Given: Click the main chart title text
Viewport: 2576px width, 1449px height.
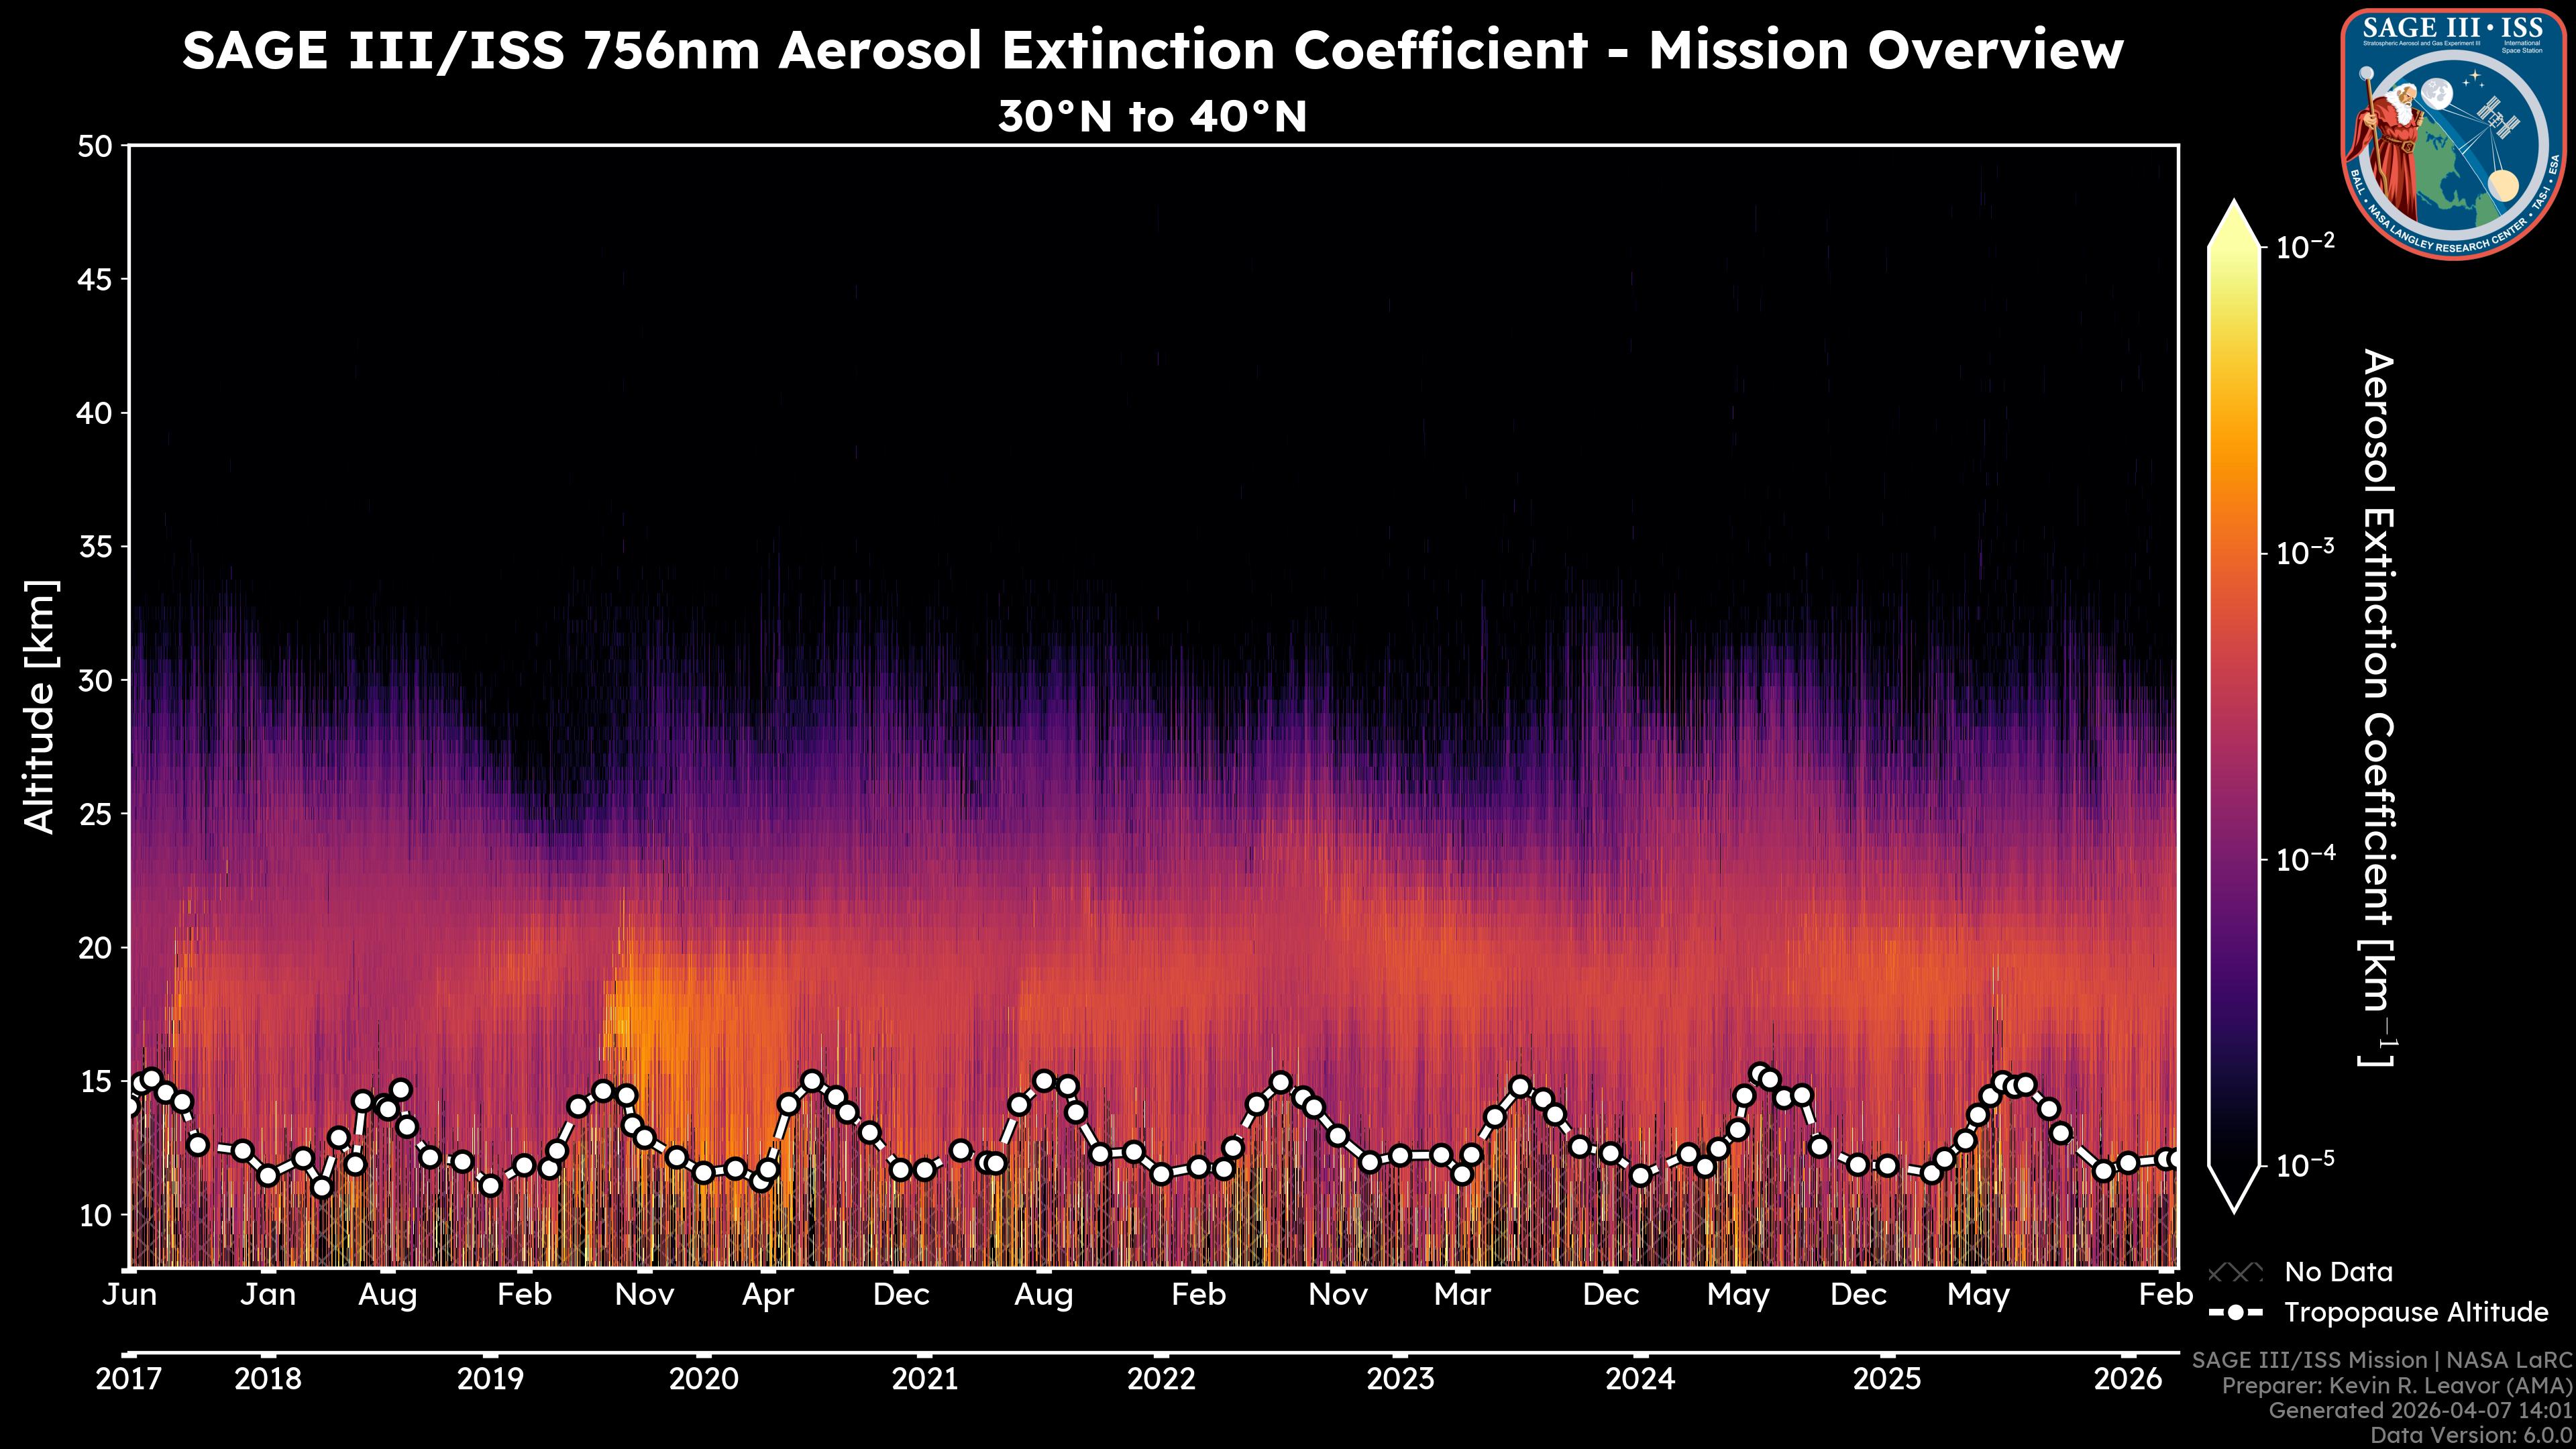Looking at the screenshot, I should coord(1152,50).
